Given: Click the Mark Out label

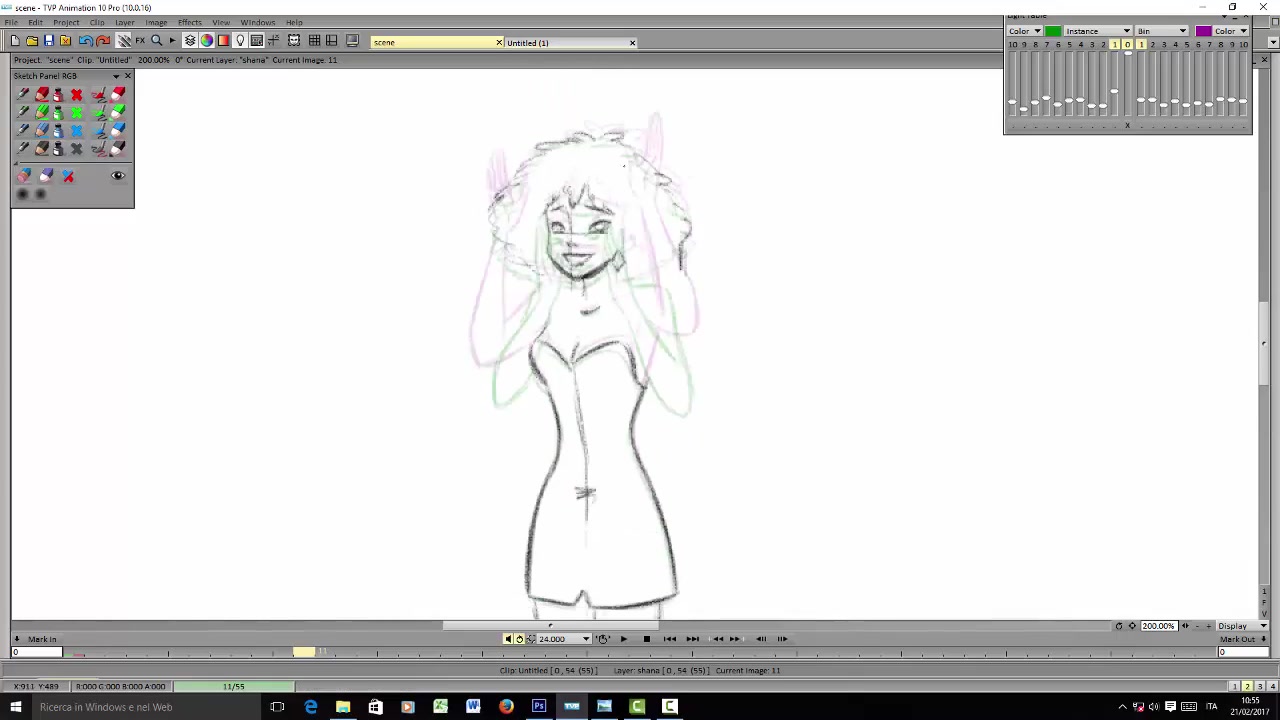Looking at the screenshot, I should coord(1237,640).
